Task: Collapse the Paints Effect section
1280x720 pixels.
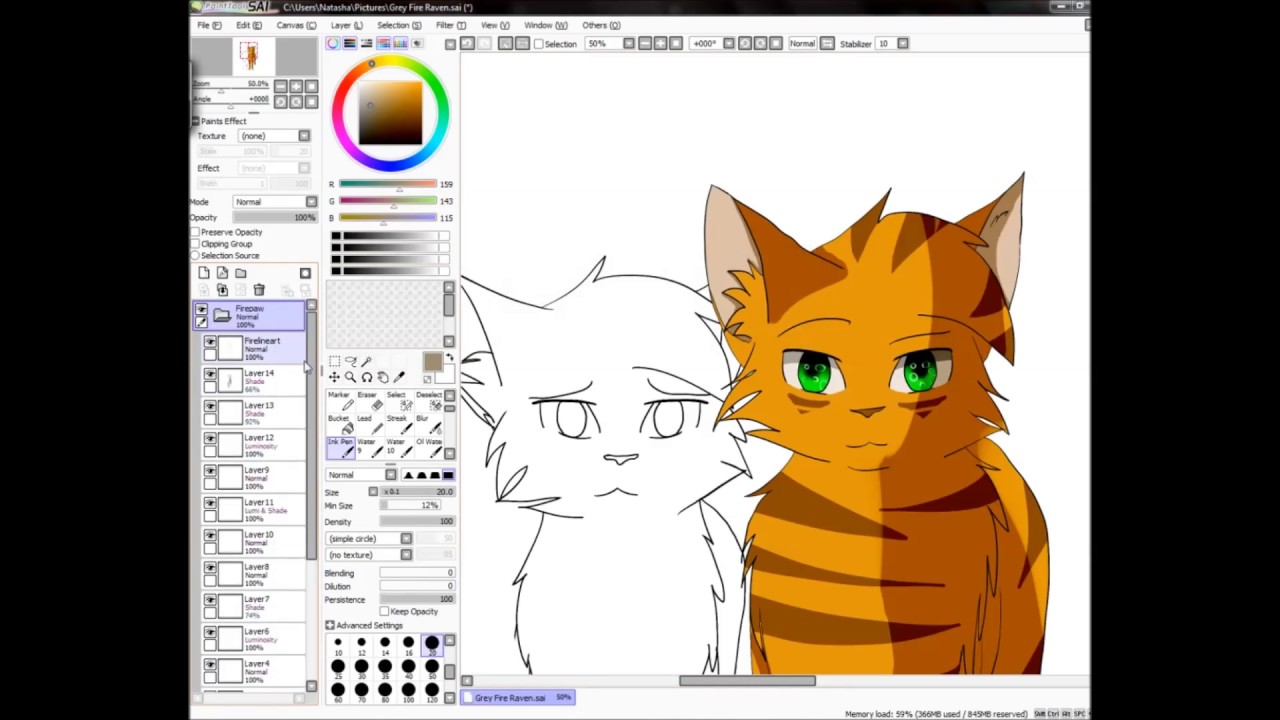Action: [x=196, y=121]
